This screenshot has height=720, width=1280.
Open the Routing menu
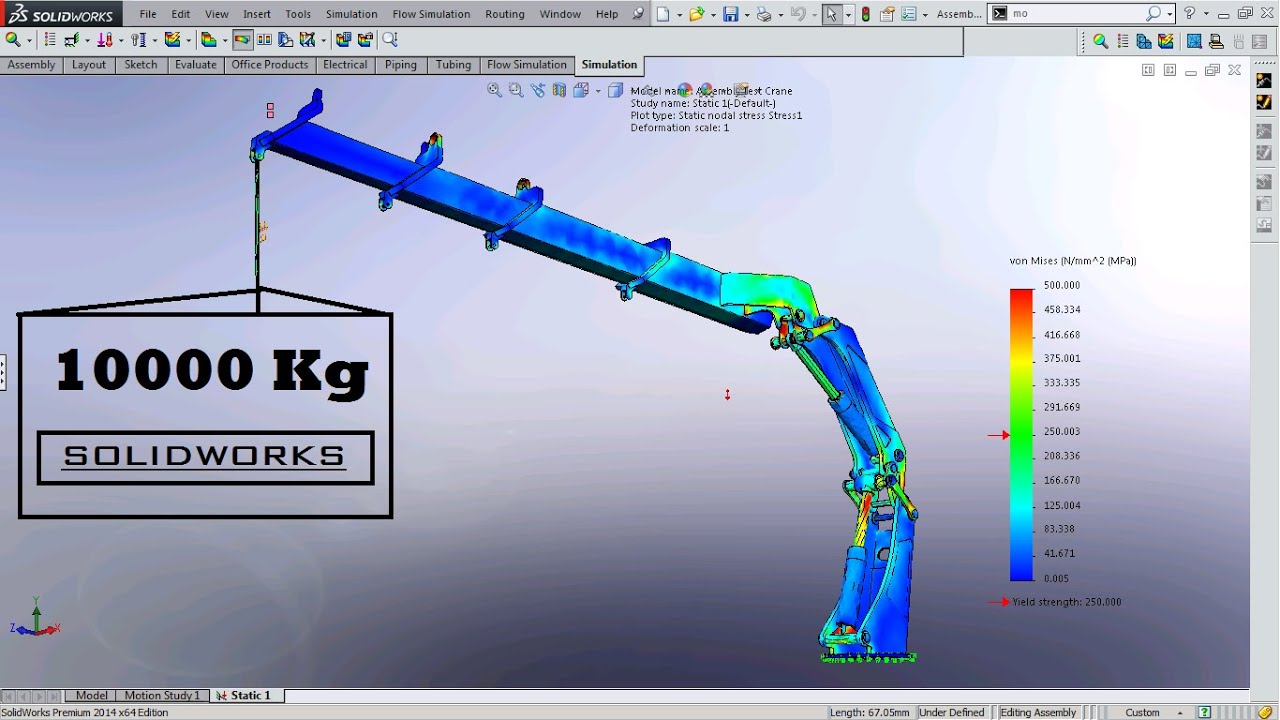pos(505,14)
